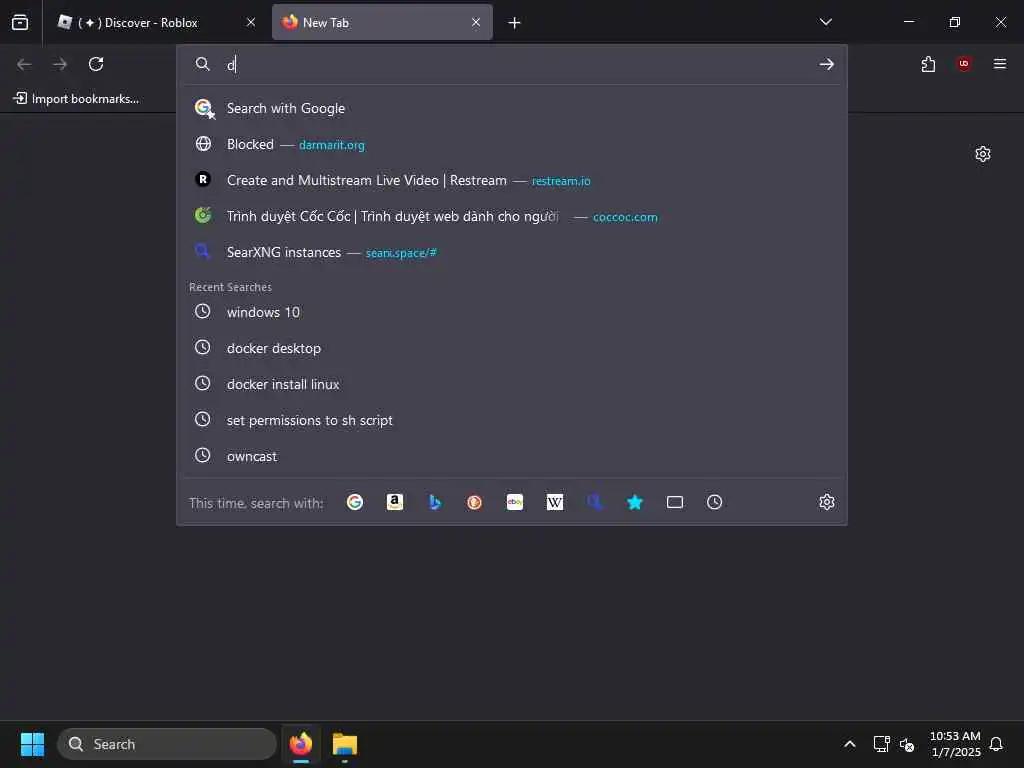This screenshot has width=1024, height=768.
Task: Open muted volume tray icon
Action: tap(907, 744)
